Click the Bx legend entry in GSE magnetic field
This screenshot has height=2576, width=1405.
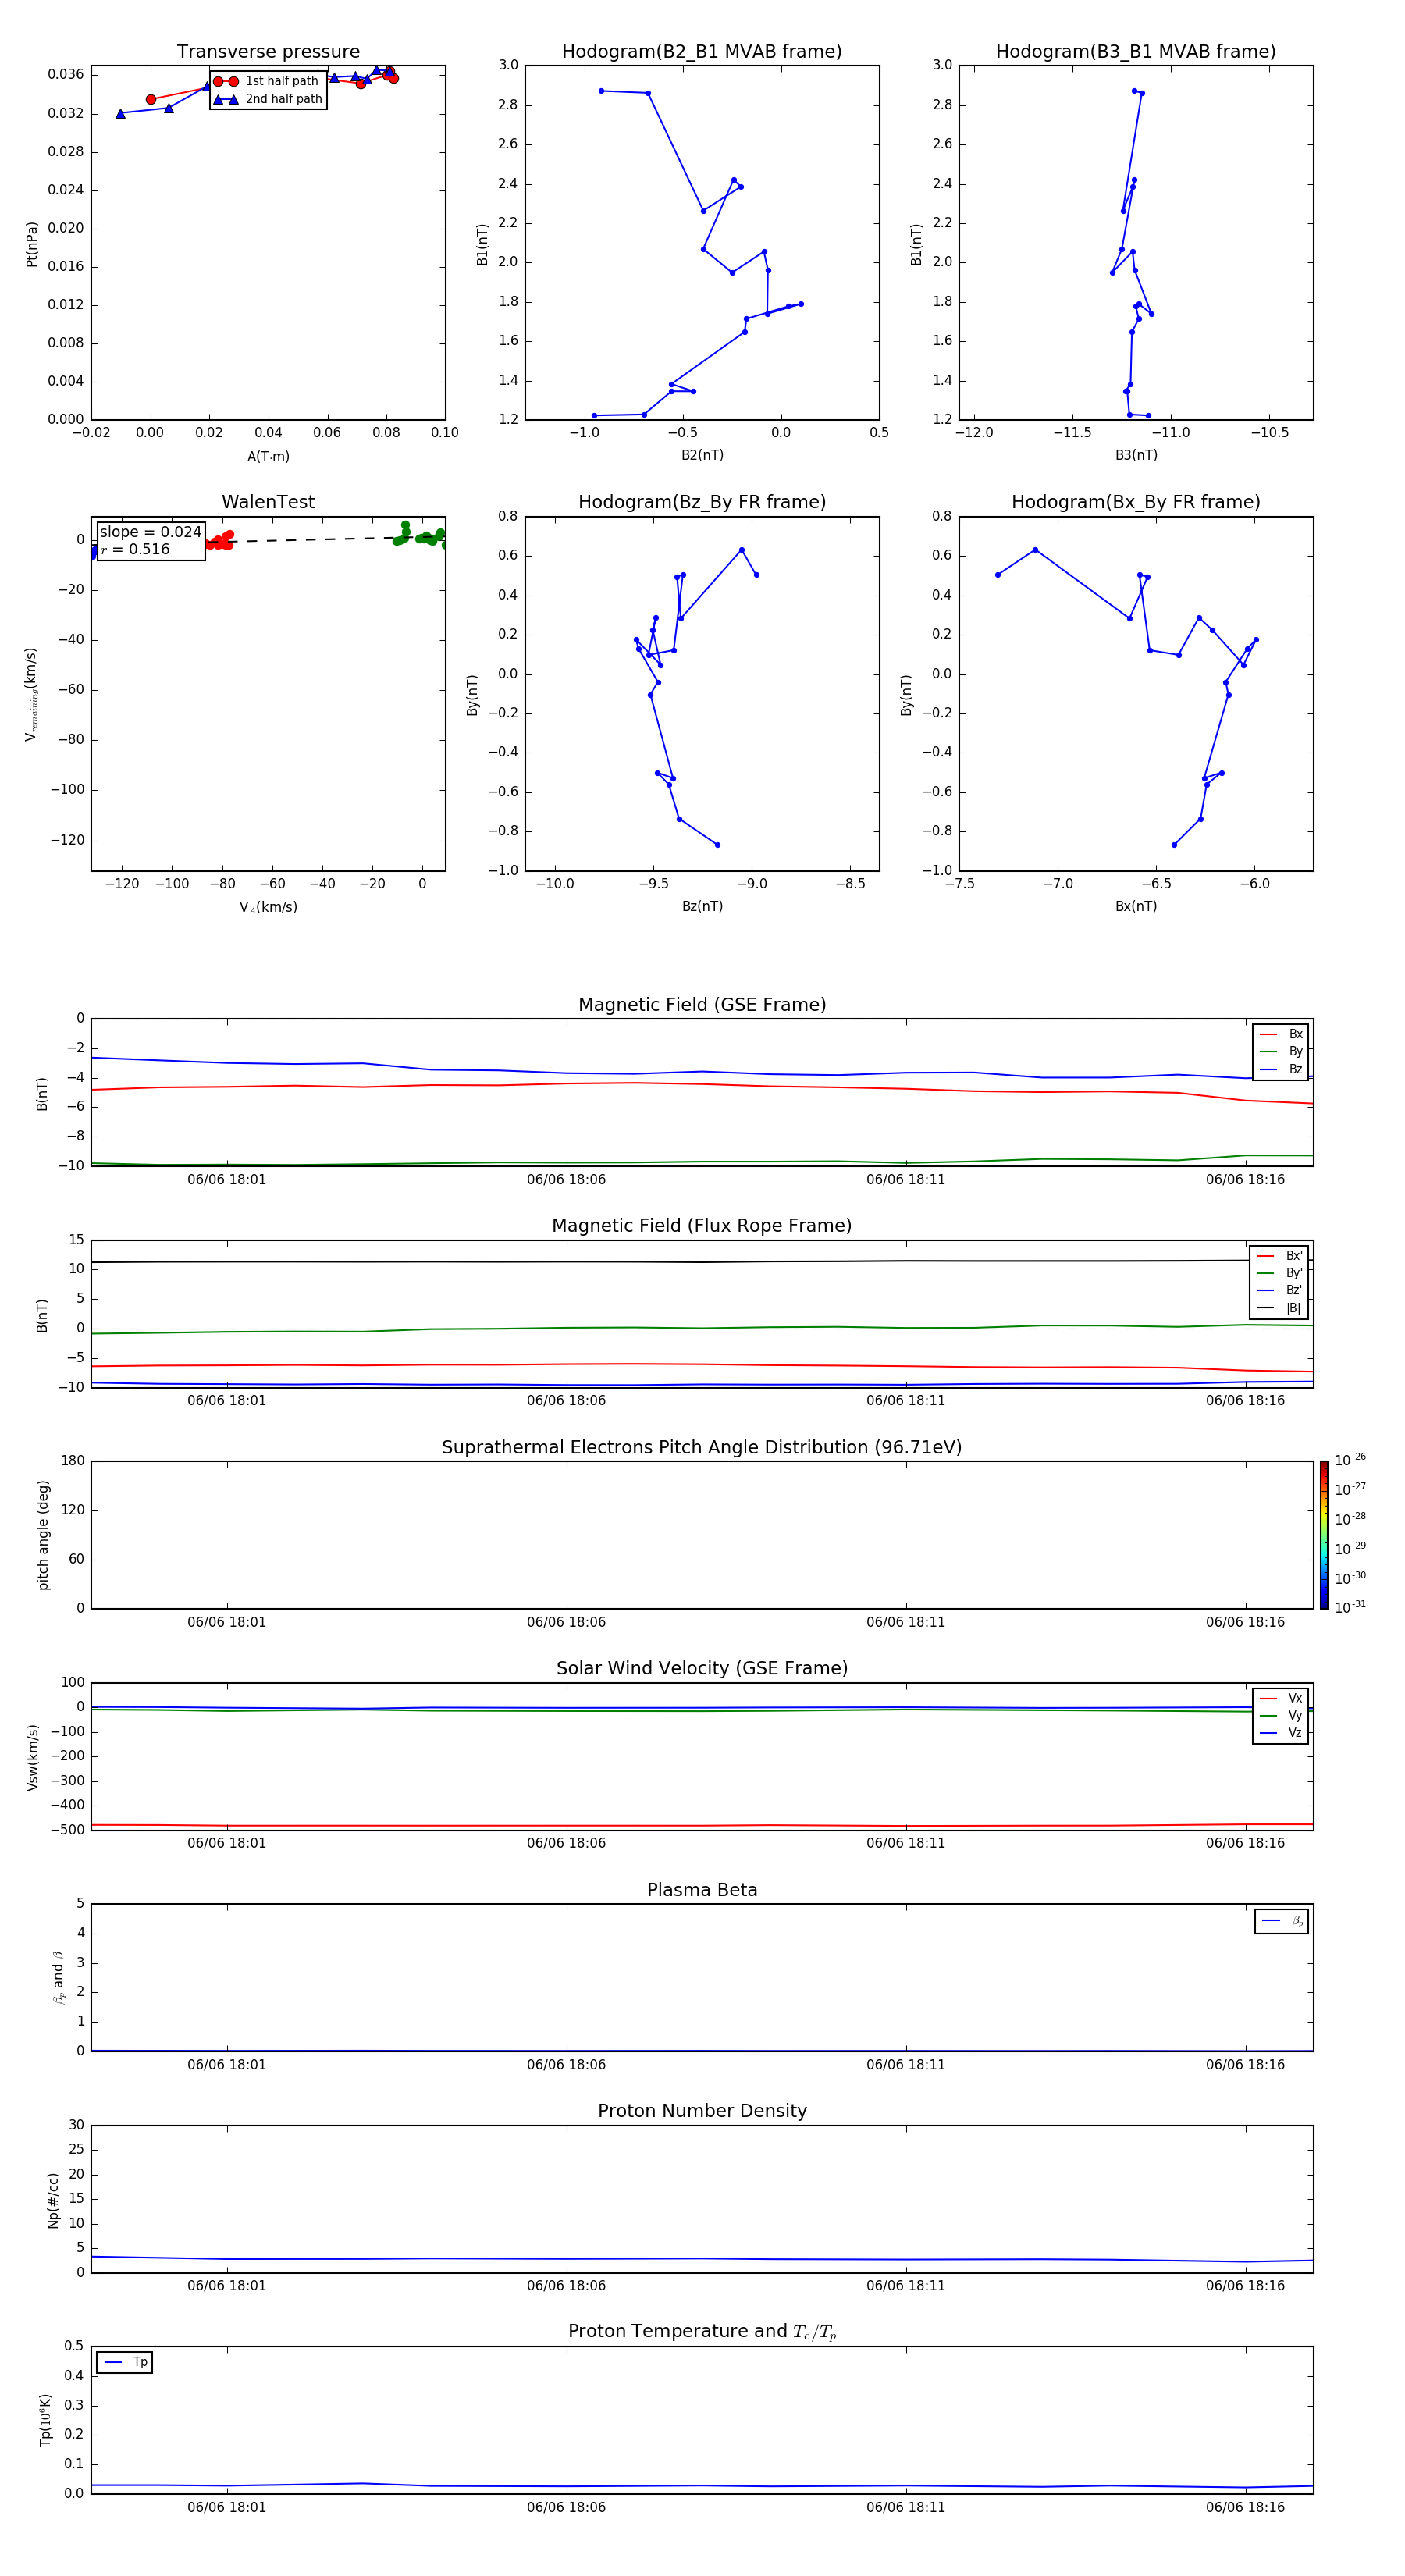pos(1281,1034)
